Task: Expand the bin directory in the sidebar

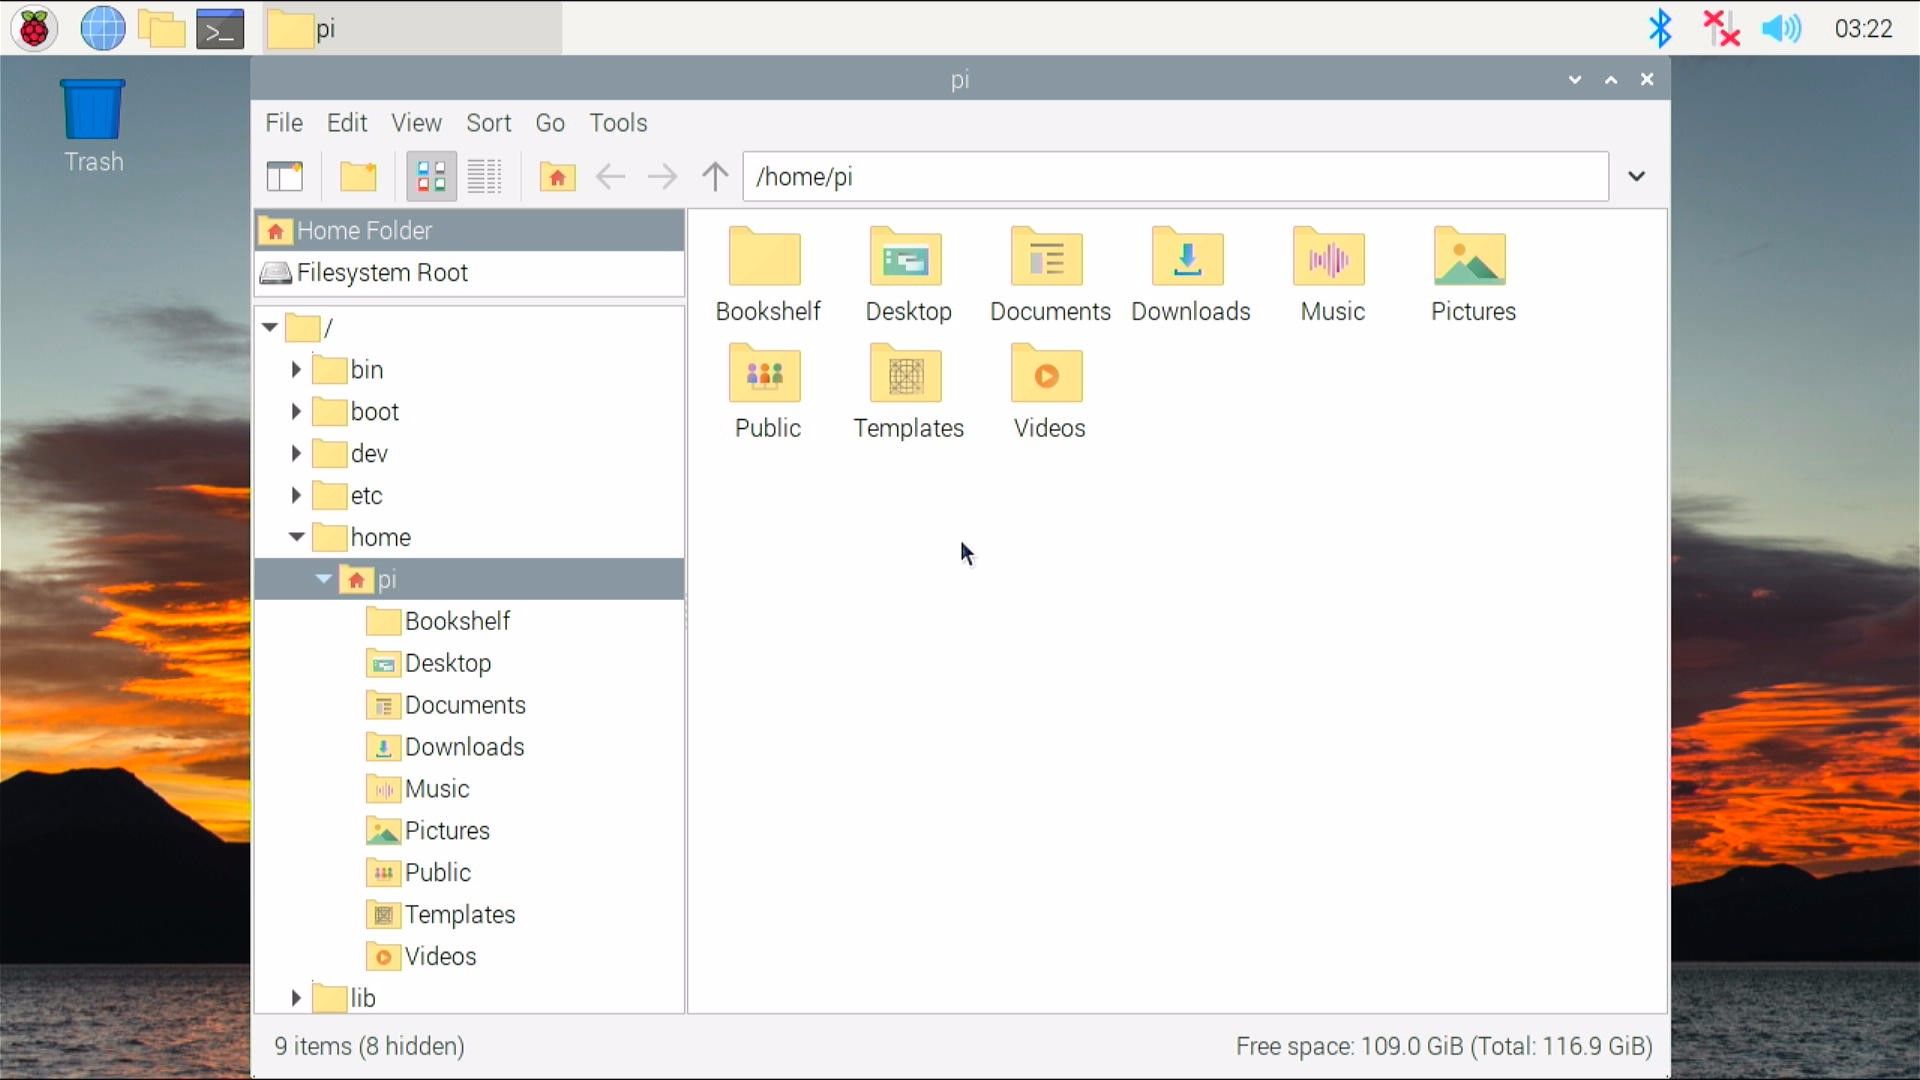Action: tap(296, 369)
